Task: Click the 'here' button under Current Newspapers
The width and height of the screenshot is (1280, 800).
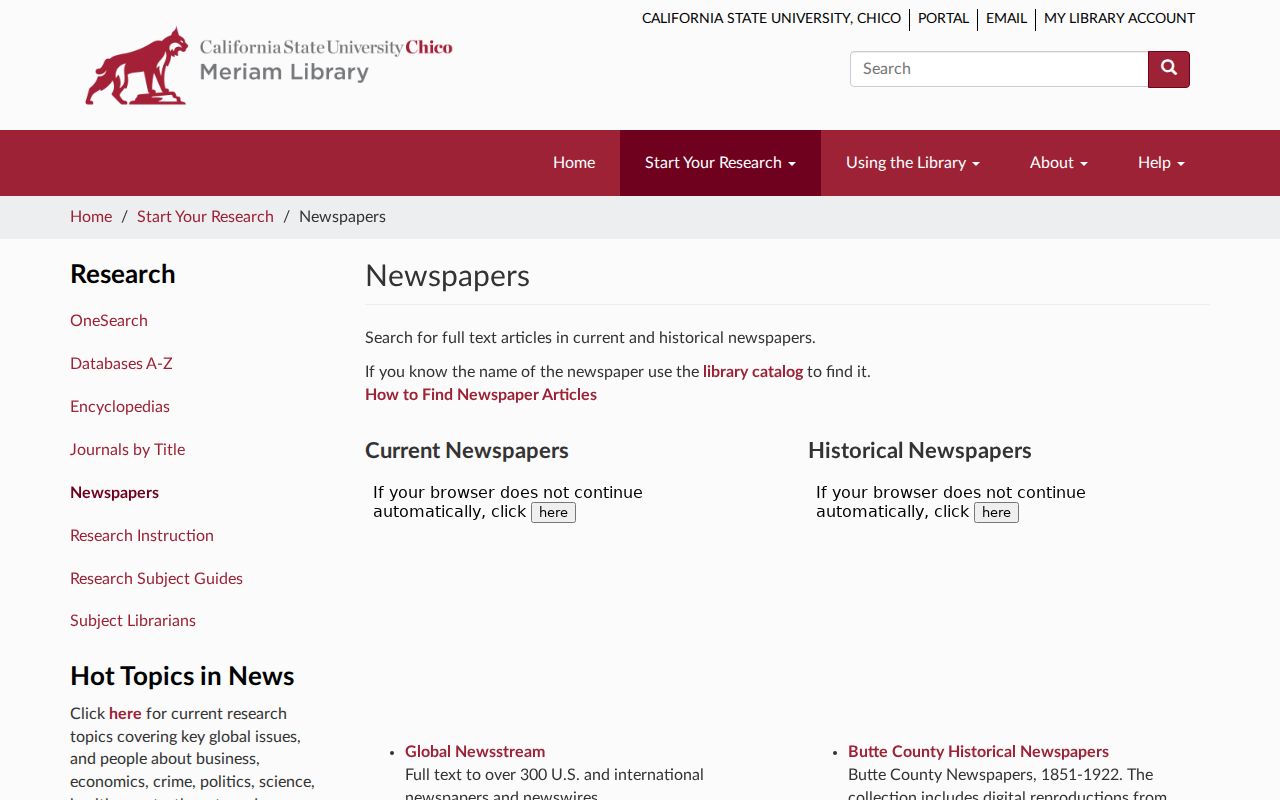Action: (x=553, y=512)
